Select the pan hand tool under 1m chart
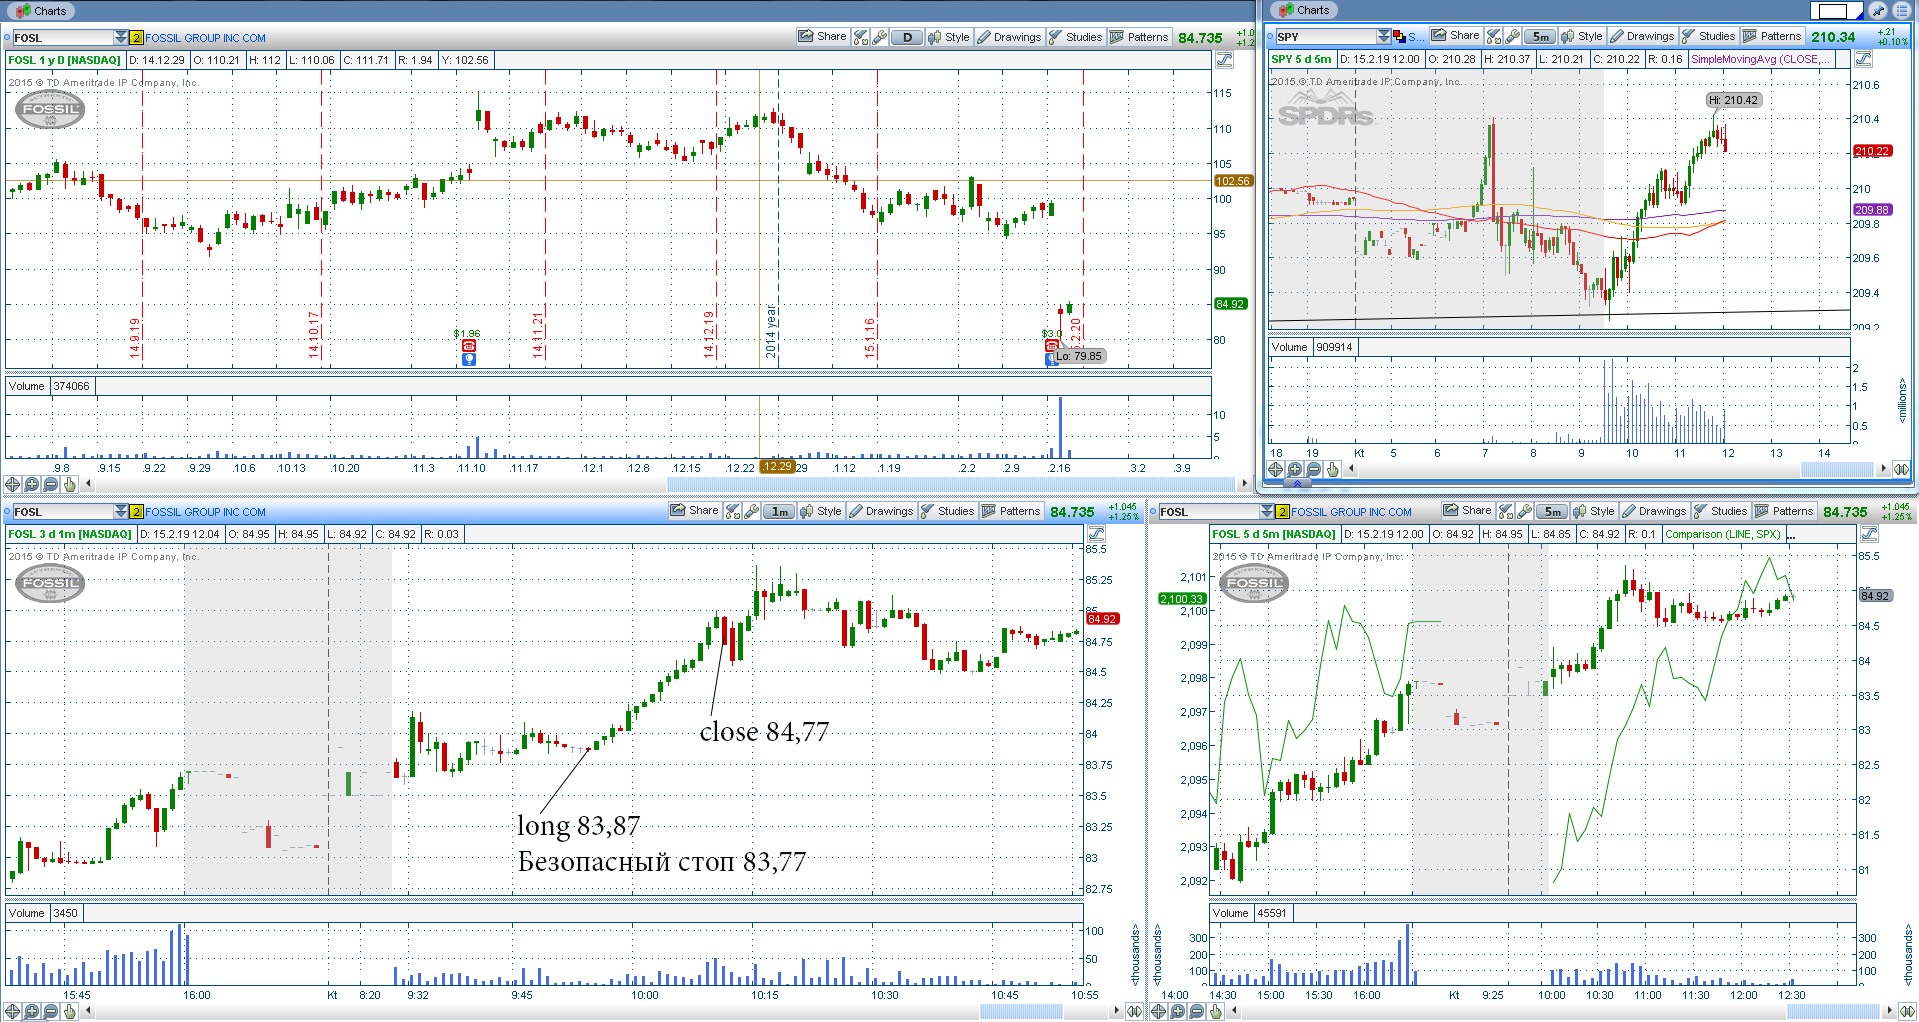This screenshot has width=1919, height=1022. [70, 1011]
